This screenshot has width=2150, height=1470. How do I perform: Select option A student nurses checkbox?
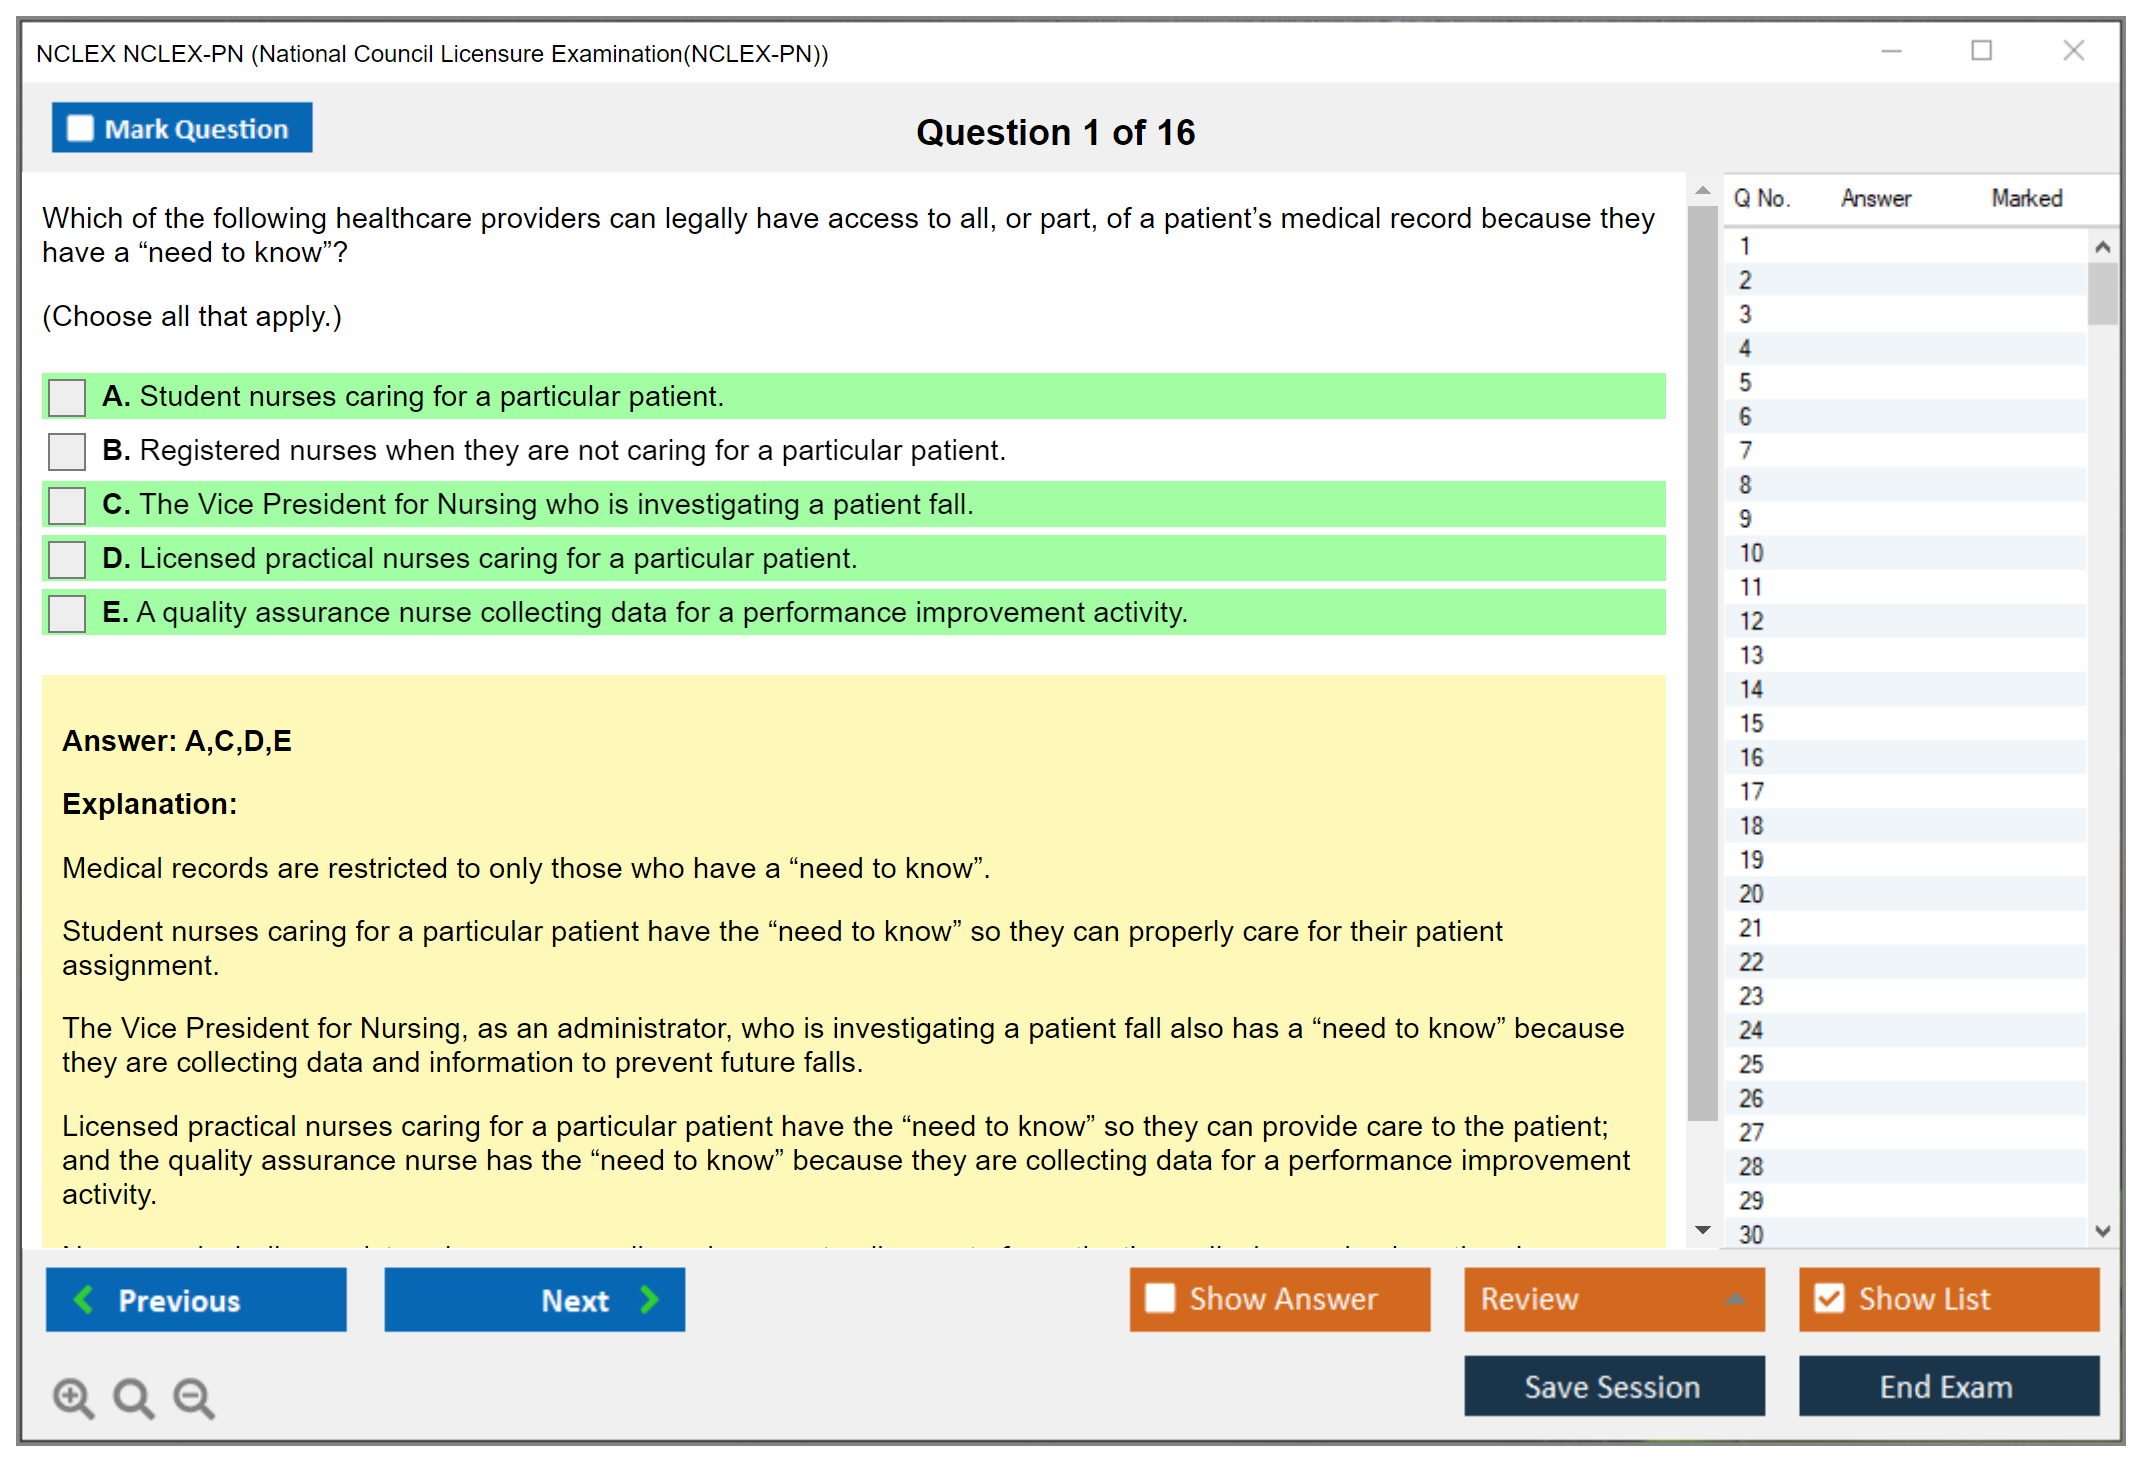click(x=67, y=397)
